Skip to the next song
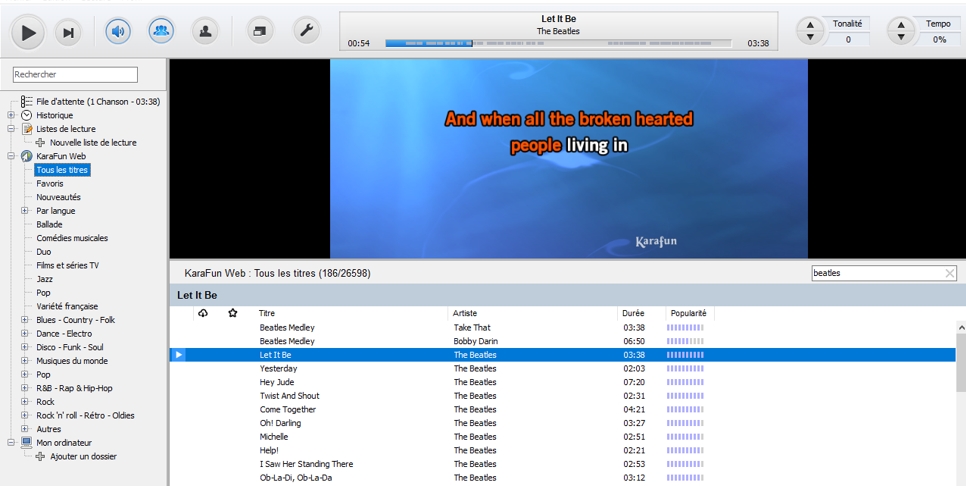This screenshot has height=486, width=966. pyautogui.click(x=68, y=32)
